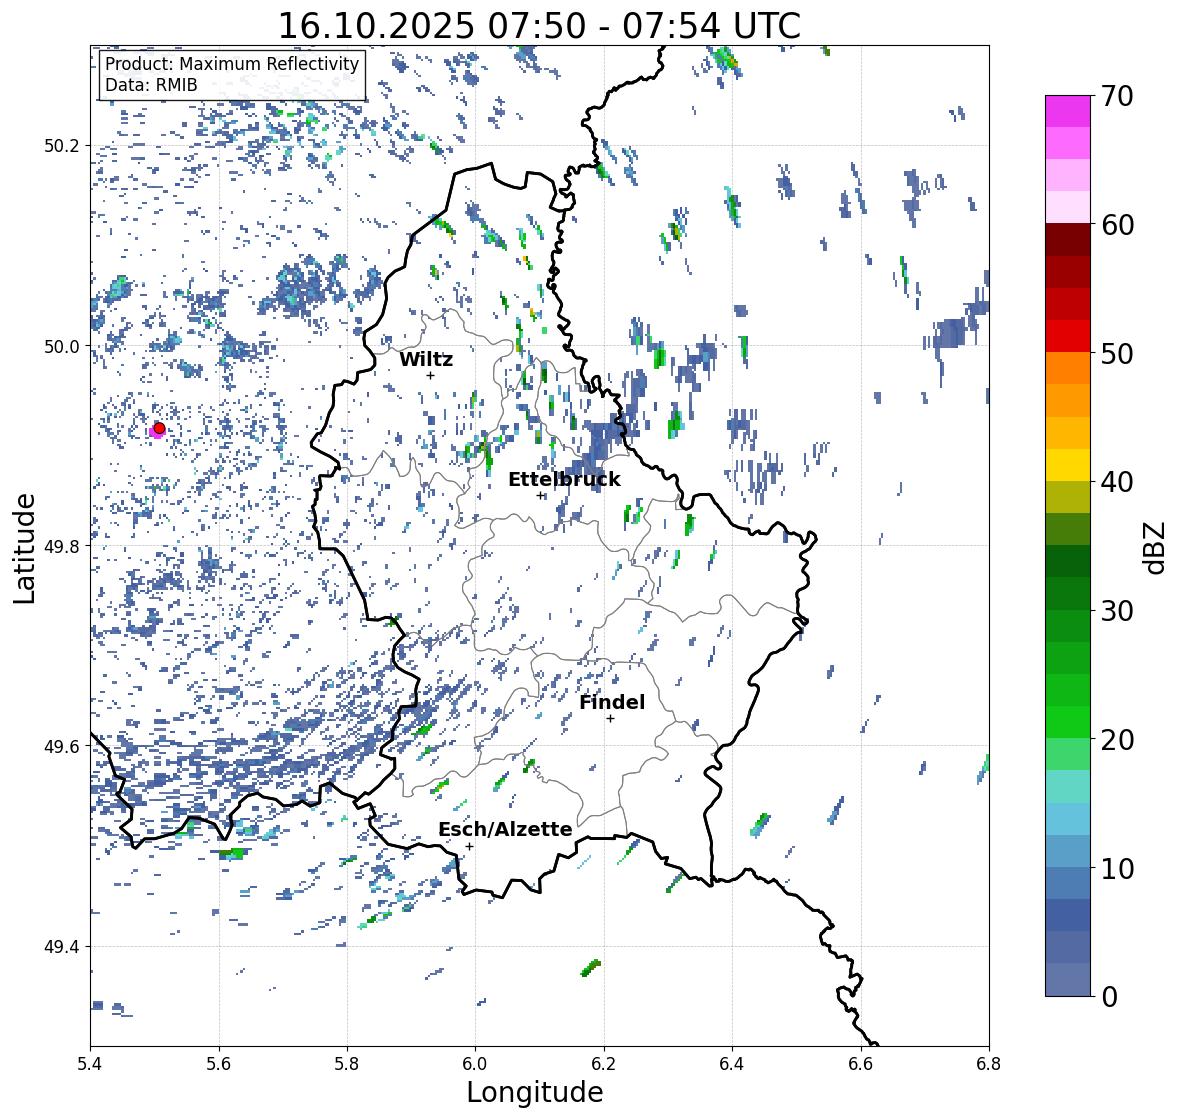Click the Findel cross marker
Image resolution: width=1179 pixels, height=1117 pixels.
coord(611,719)
